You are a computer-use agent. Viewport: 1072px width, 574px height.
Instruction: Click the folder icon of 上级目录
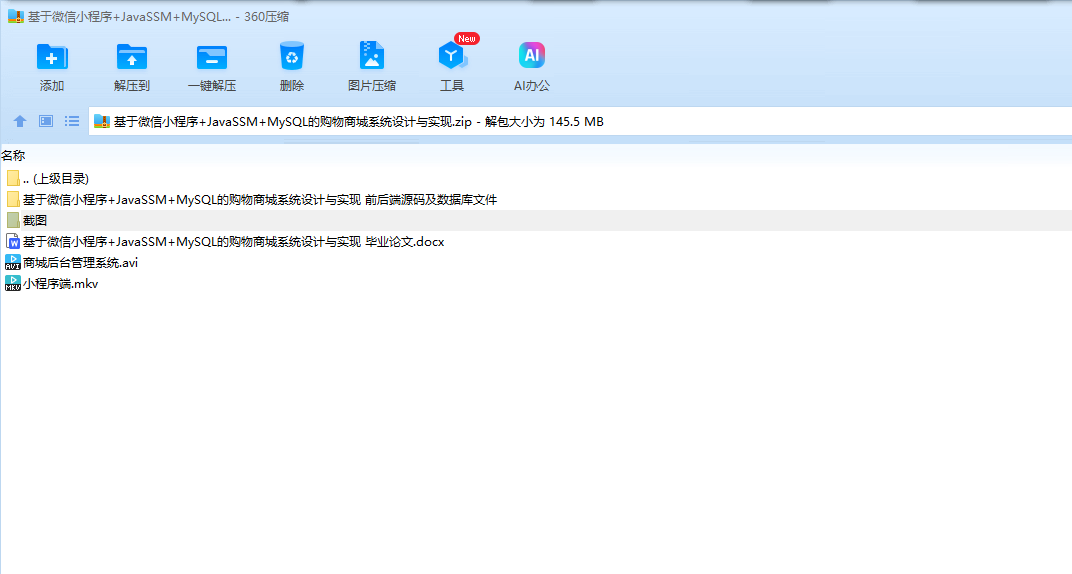13,178
